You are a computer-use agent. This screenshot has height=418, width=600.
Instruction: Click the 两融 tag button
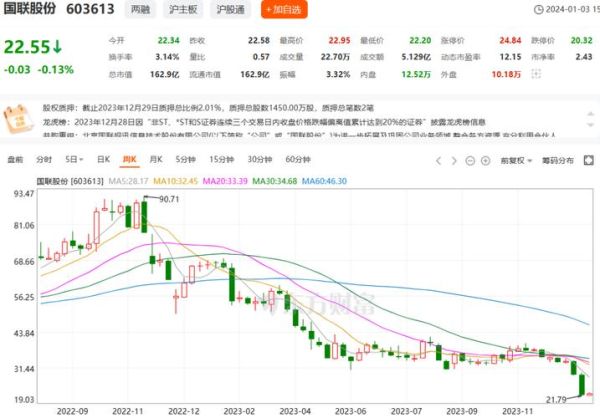point(140,9)
